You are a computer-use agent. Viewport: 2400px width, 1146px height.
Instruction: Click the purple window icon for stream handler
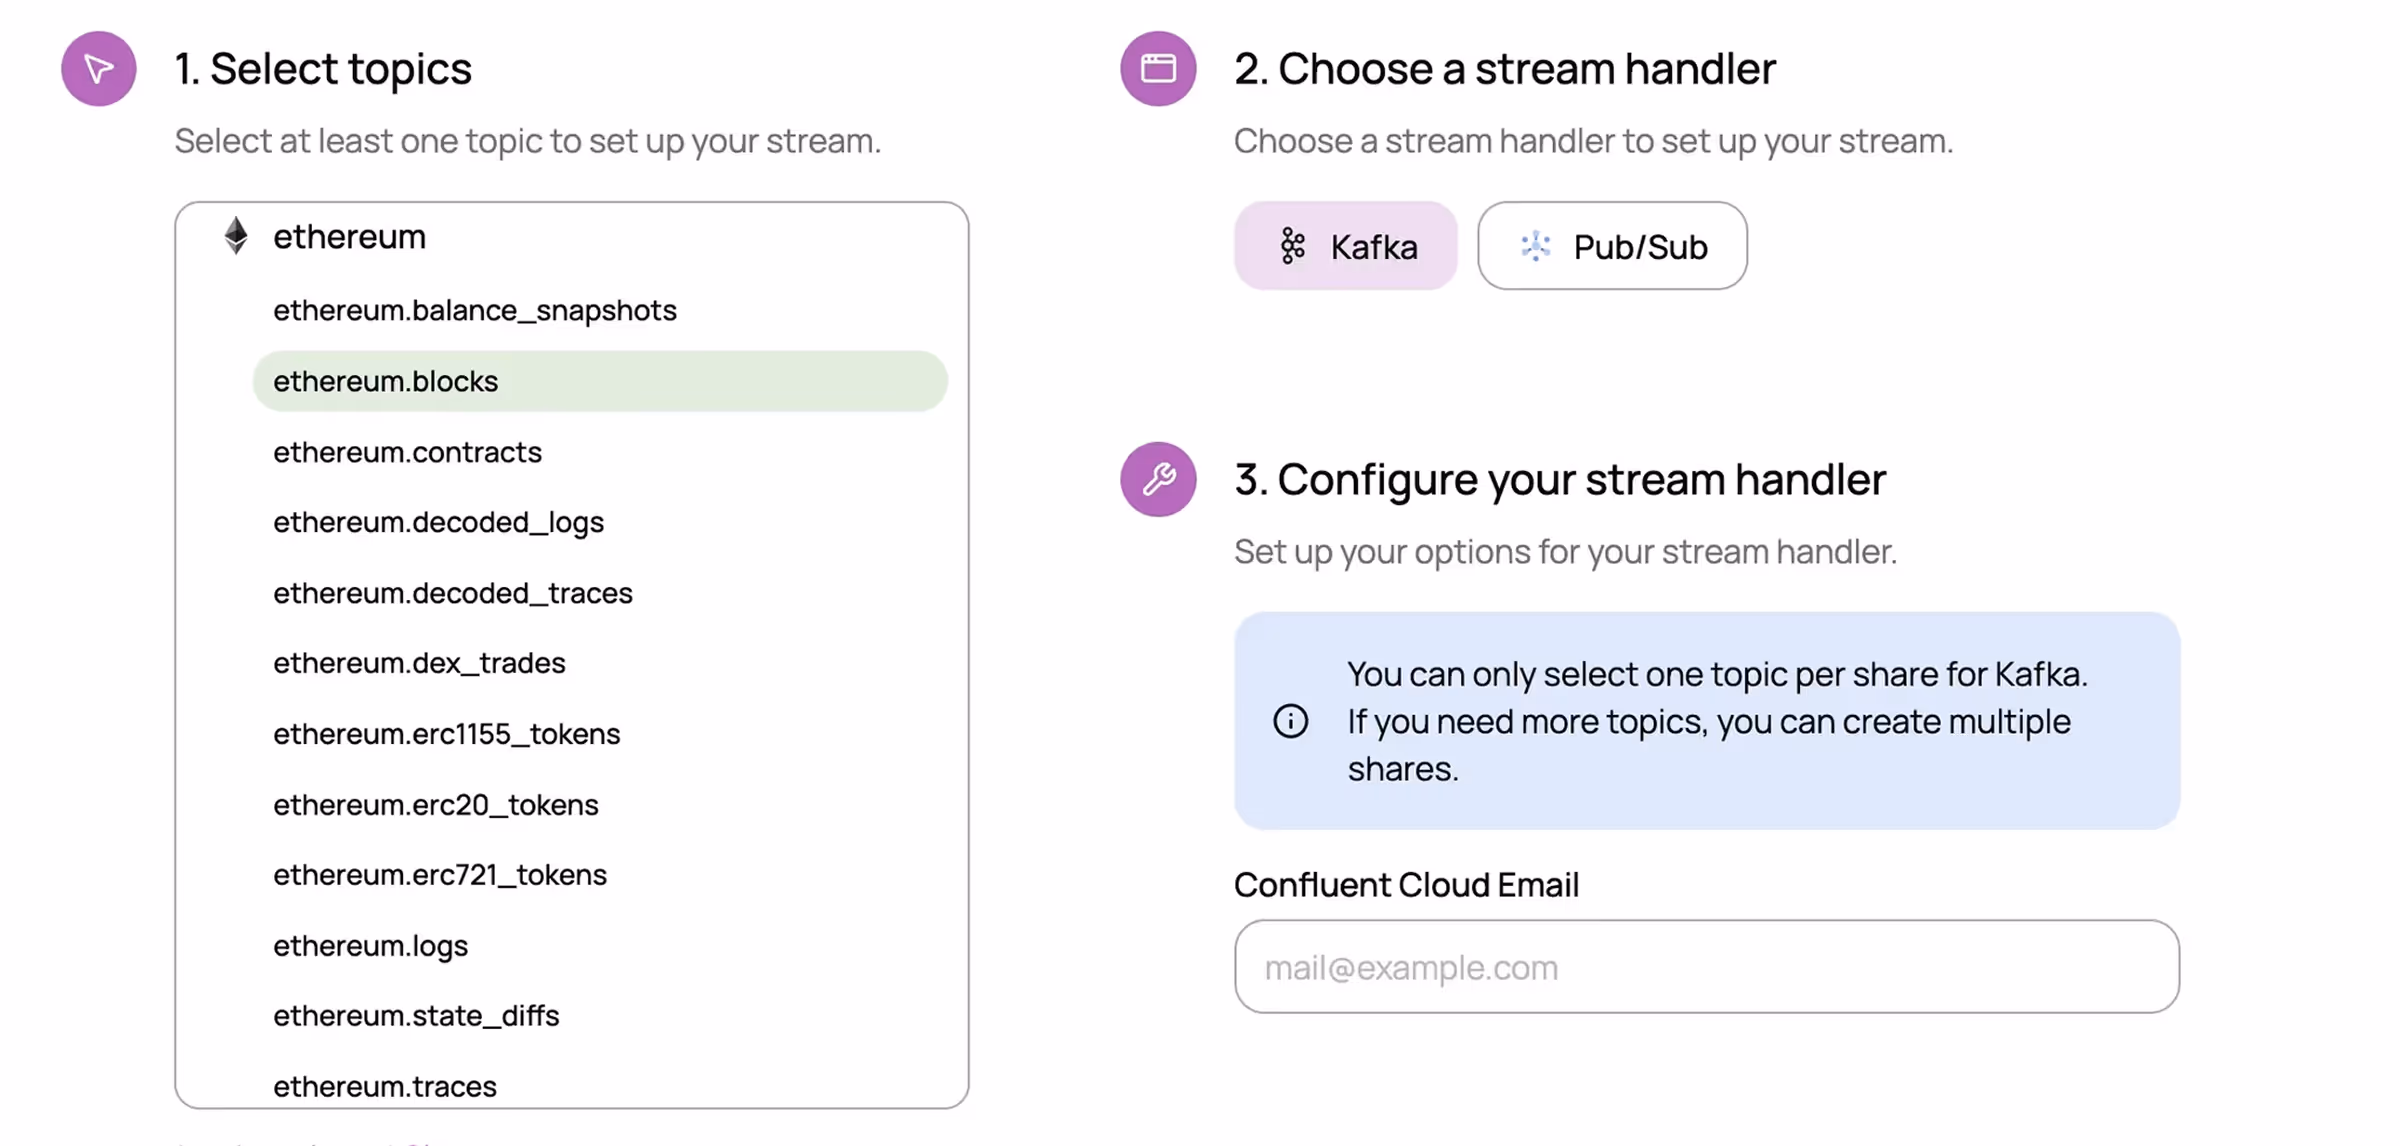click(x=1157, y=69)
